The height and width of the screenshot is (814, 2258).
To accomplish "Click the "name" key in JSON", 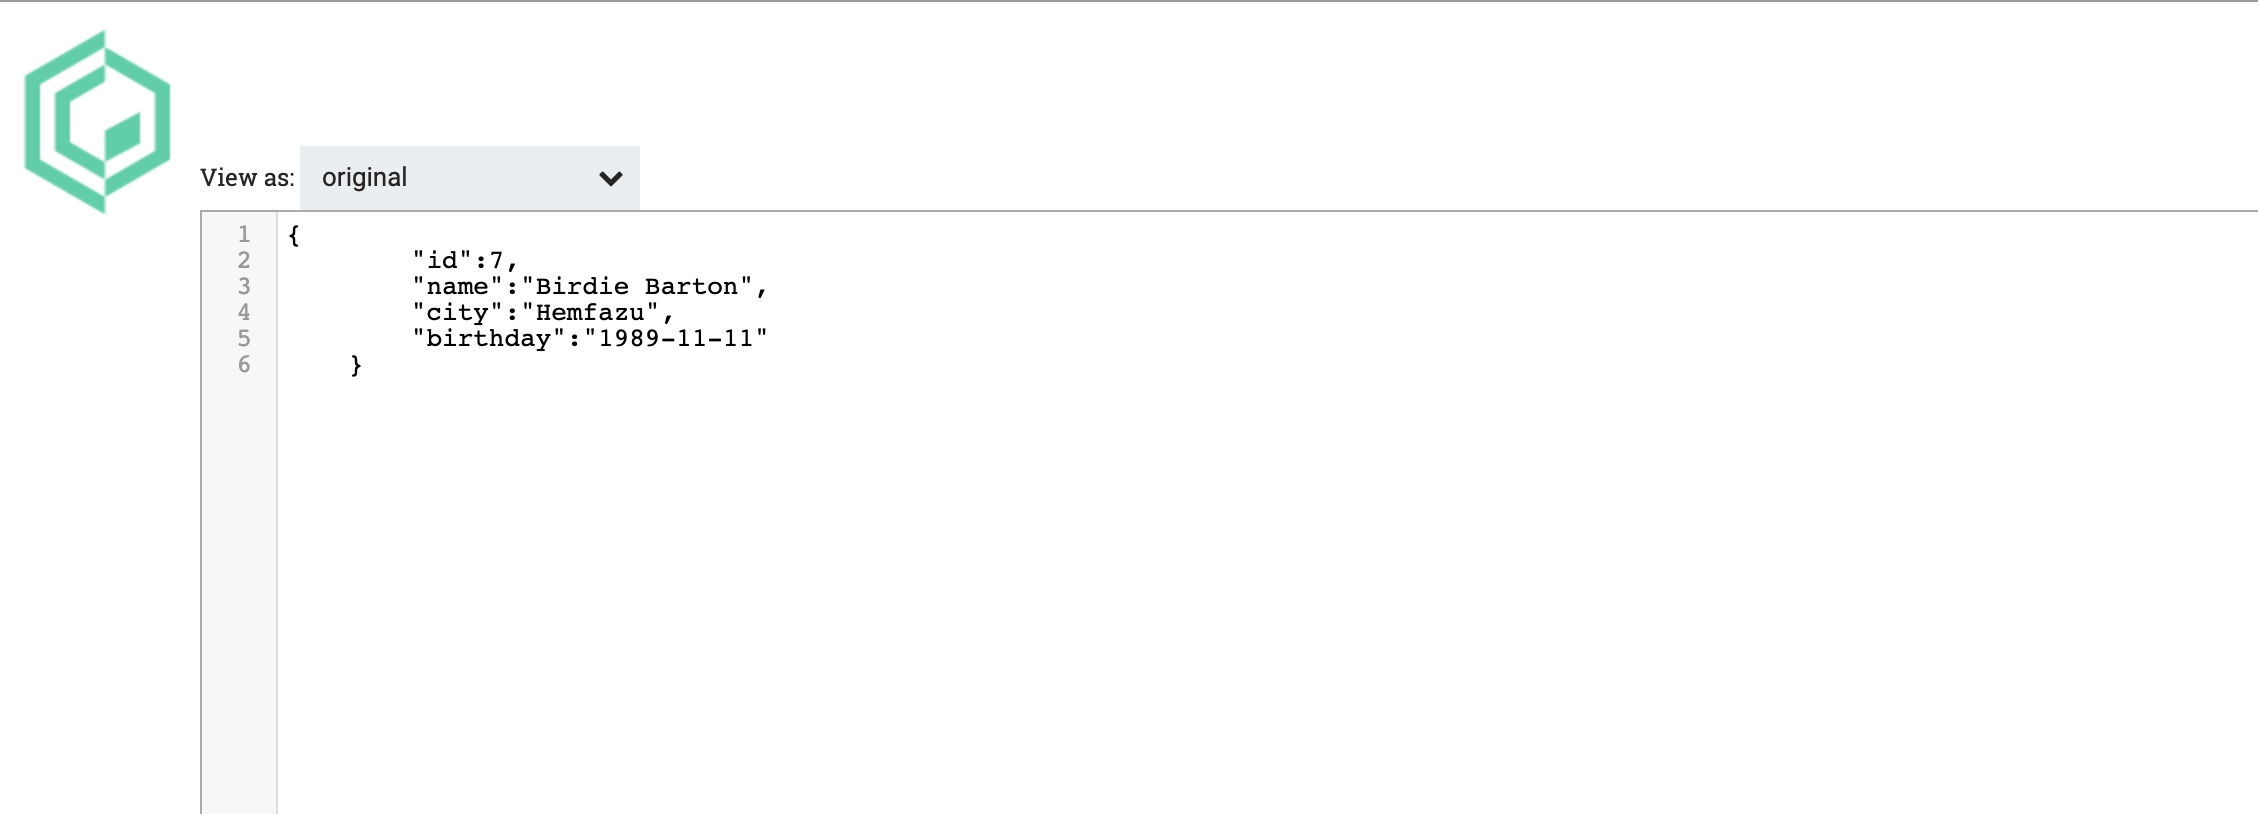I will point(457,287).
